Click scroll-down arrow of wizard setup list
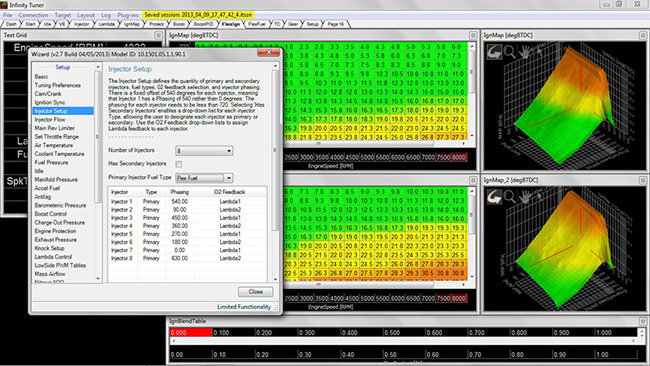 98,279
